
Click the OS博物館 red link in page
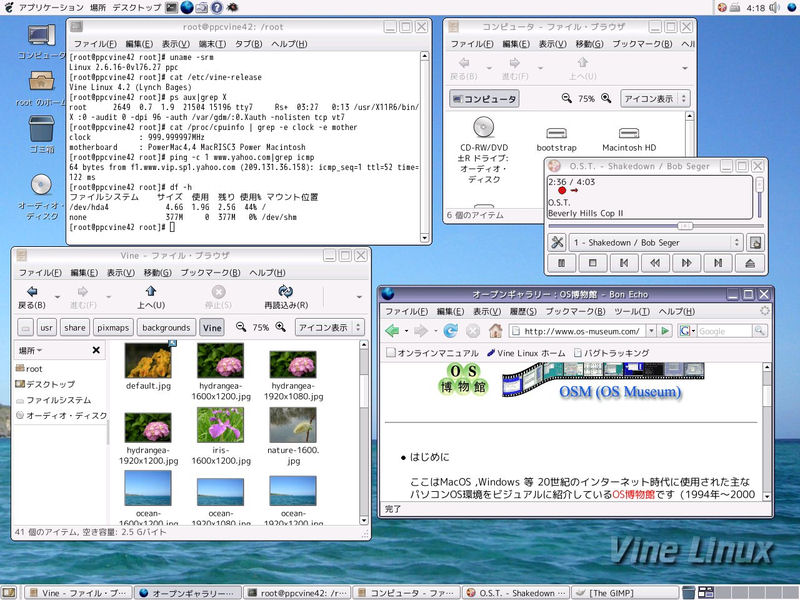(633, 494)
